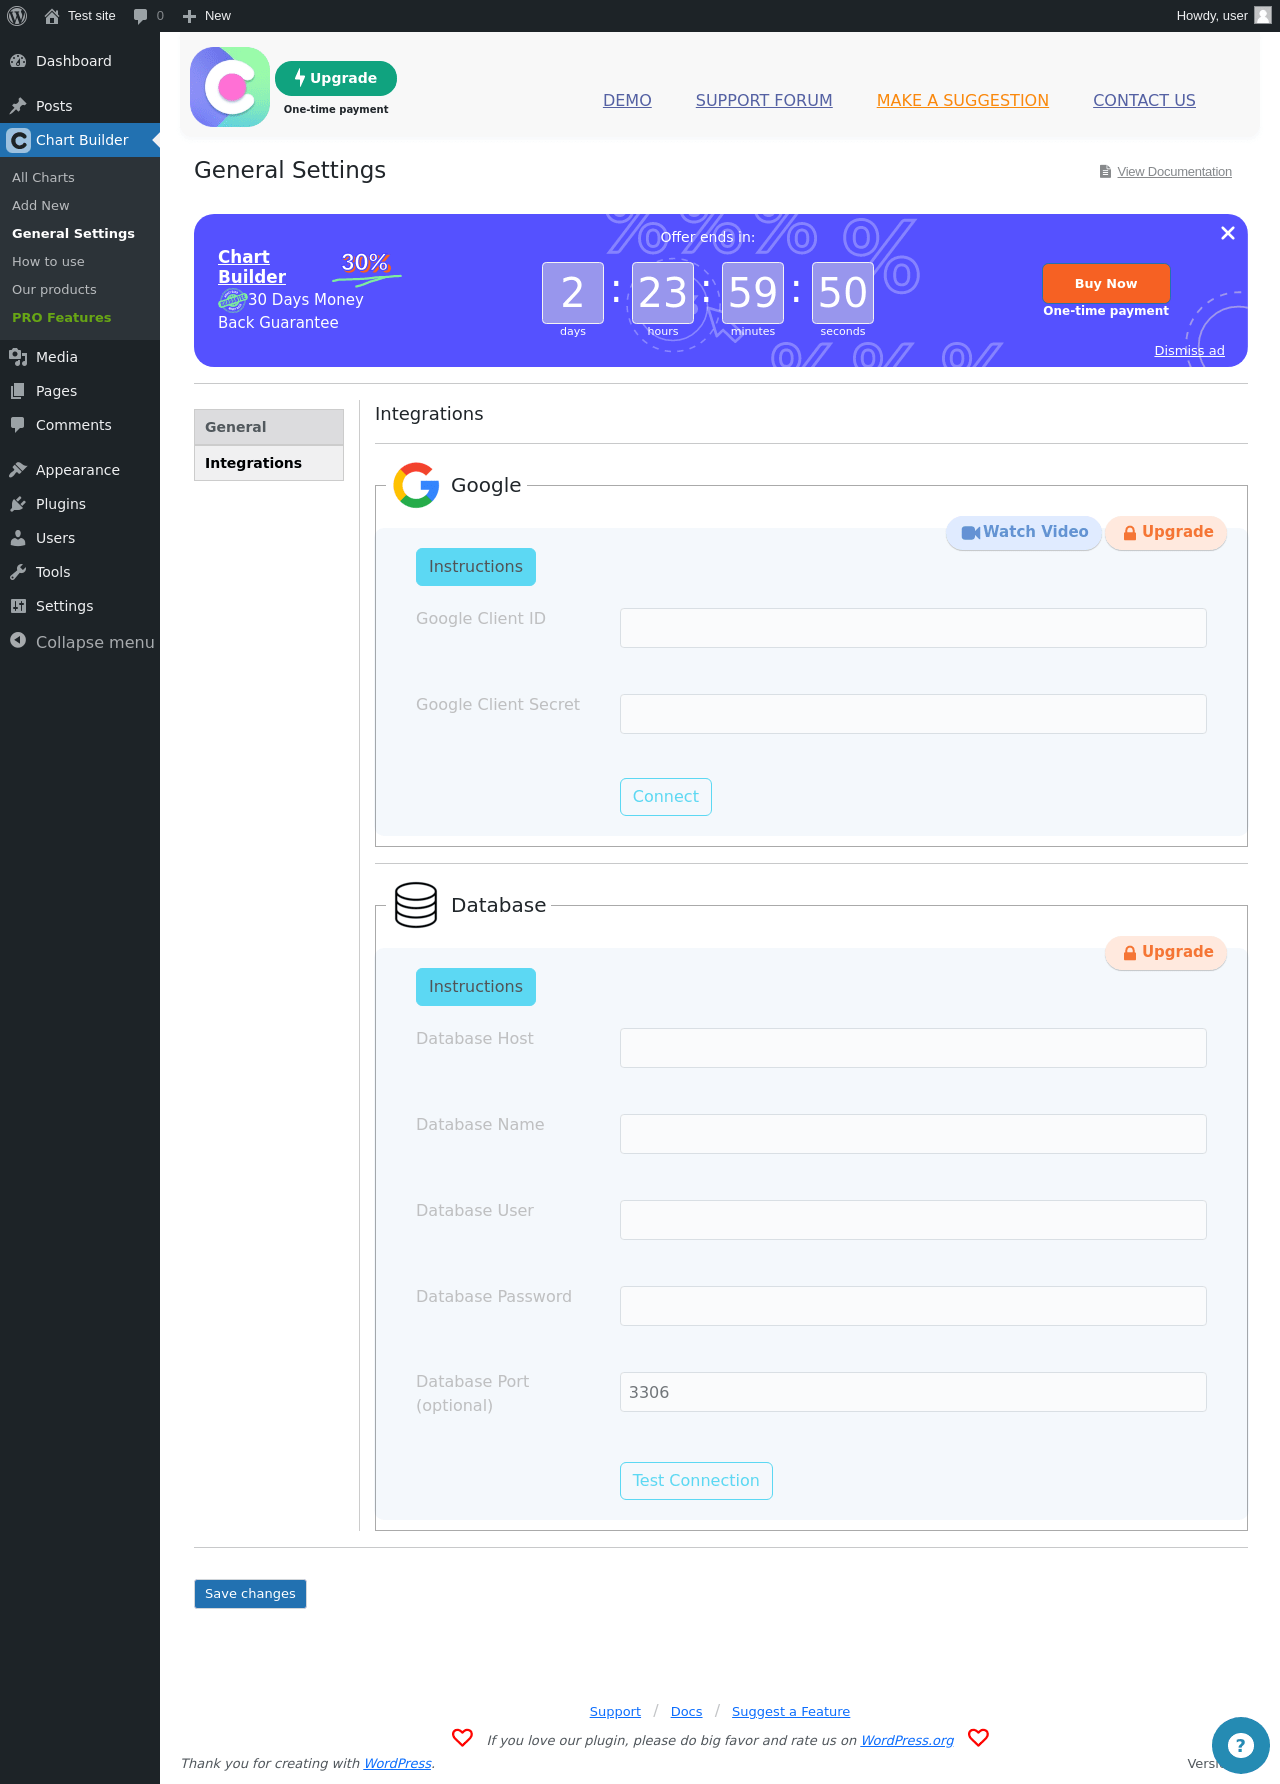
Task: Open Posts in the sidebar
Action: 80,106
